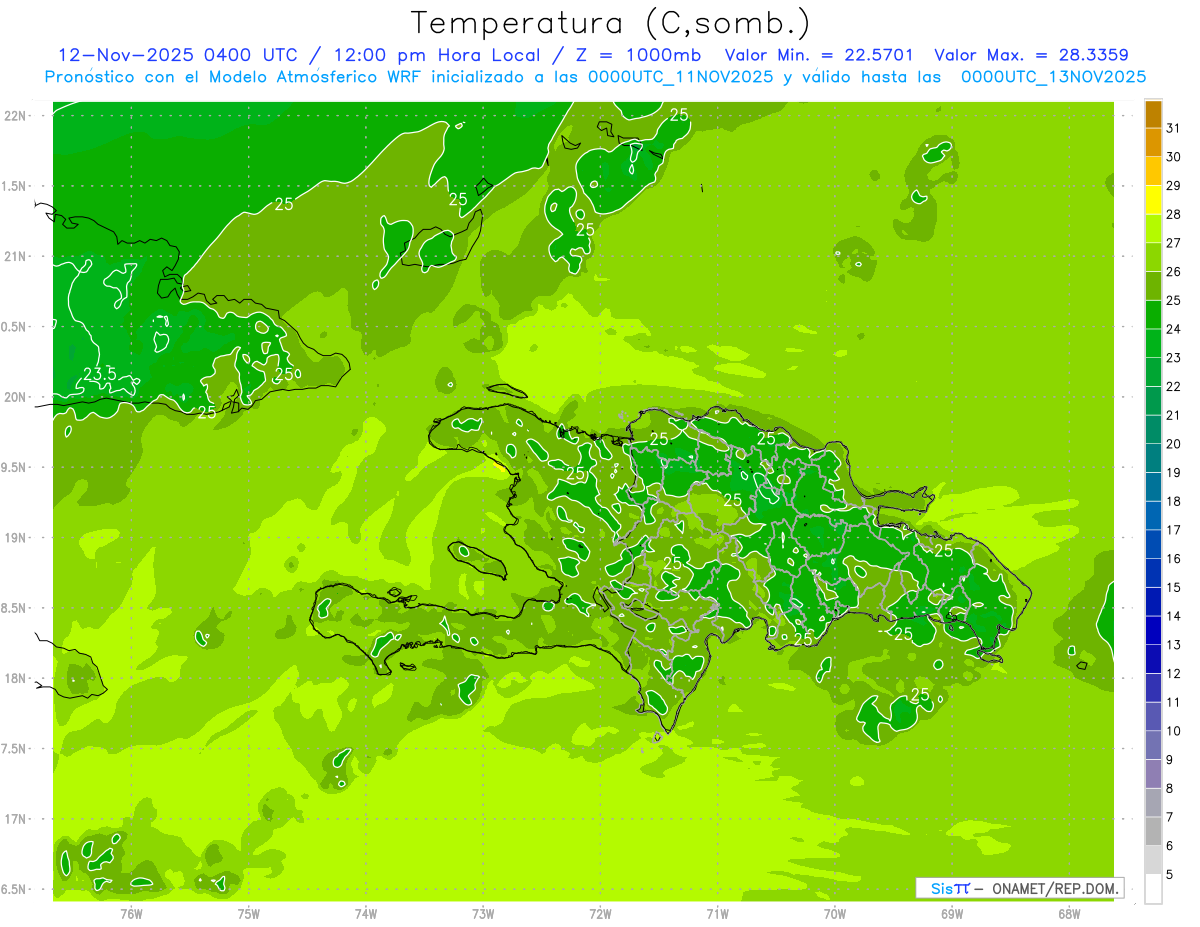The width and height of the screenshot is (1200, 927).
Task: Click the '20N' latitude axis label
Action: [16, 398]
